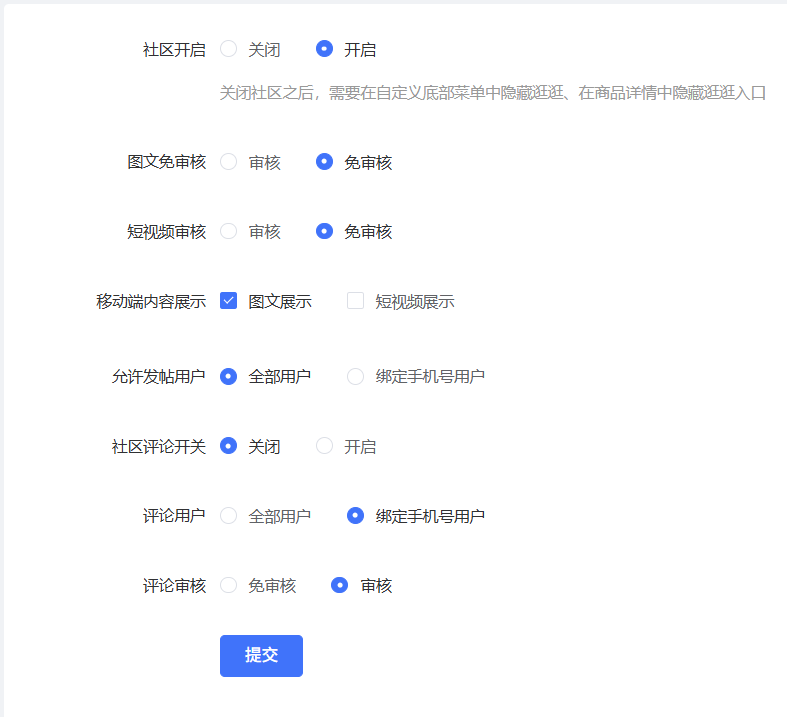Pick 全部用户 for 评论用户

[x=229, y=516]
